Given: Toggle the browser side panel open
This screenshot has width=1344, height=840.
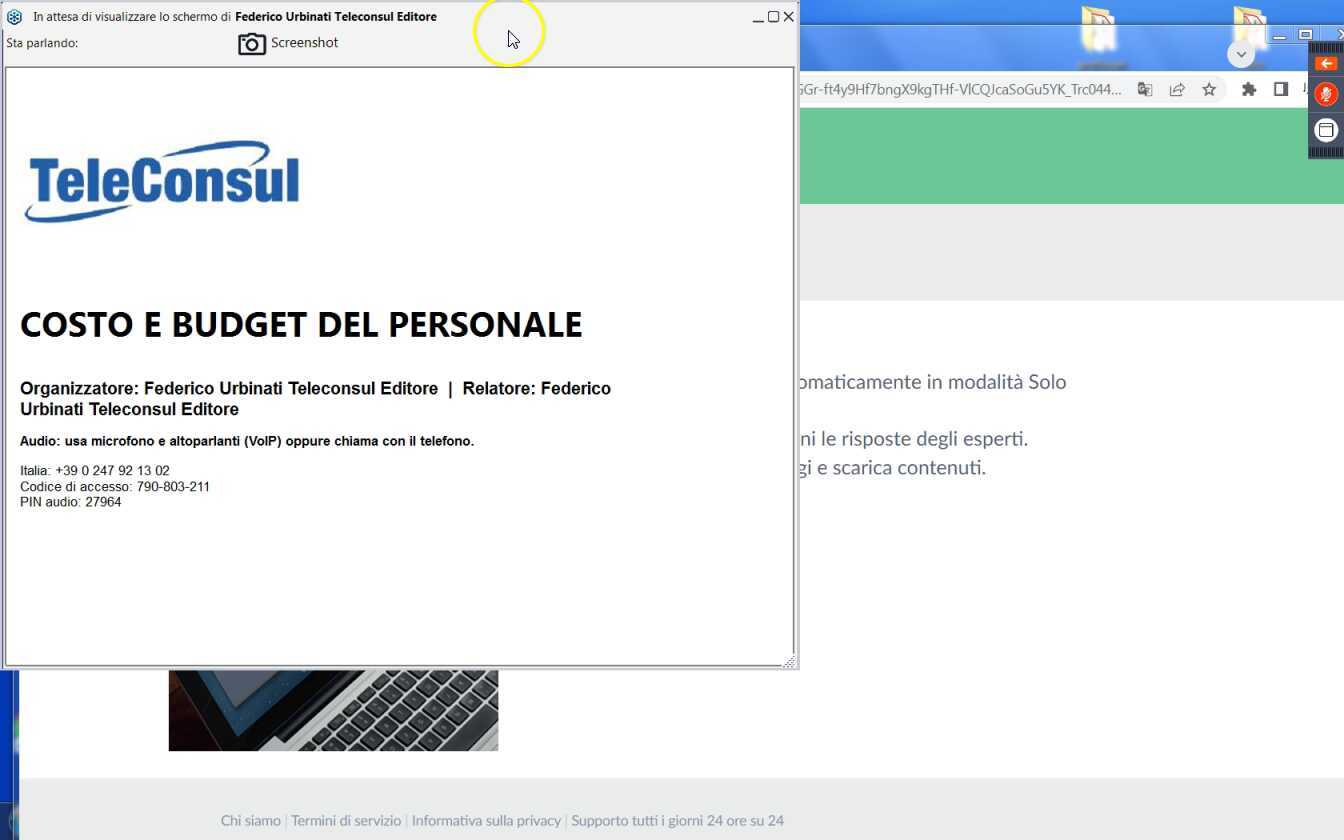Looking at the screenshot, I should click(1281, 89).
